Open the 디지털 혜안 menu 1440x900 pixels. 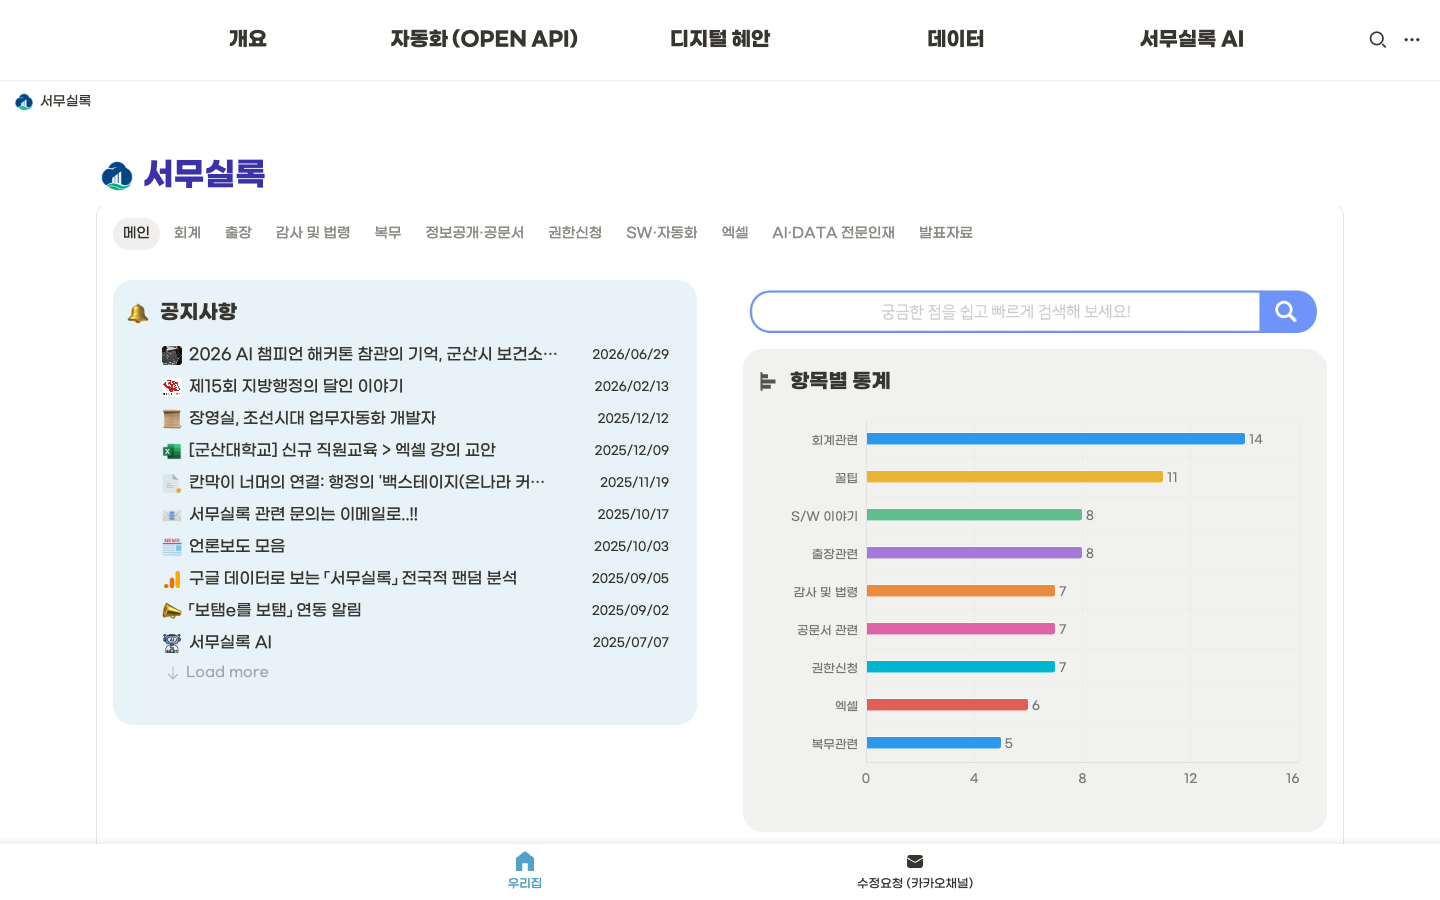click(720, 39)
